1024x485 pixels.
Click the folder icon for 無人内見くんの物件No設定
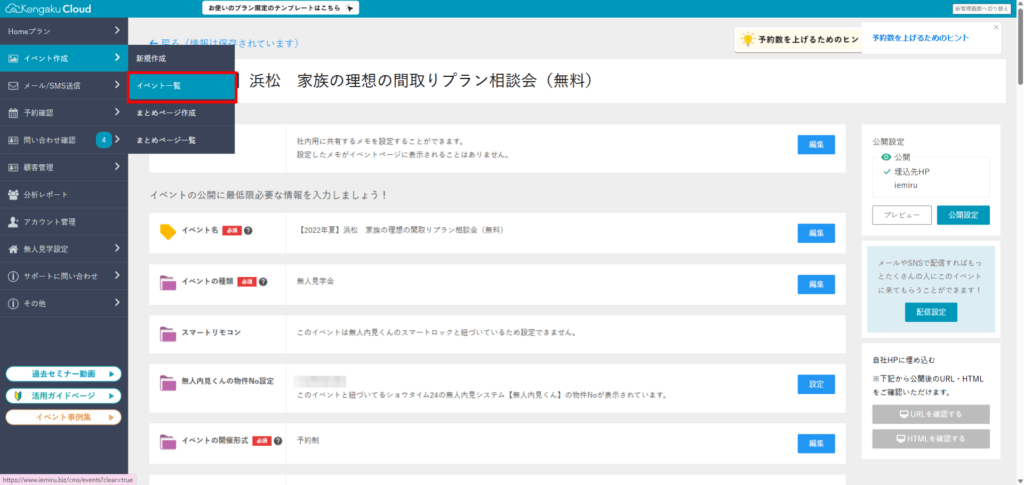click(x=168, y=383)
